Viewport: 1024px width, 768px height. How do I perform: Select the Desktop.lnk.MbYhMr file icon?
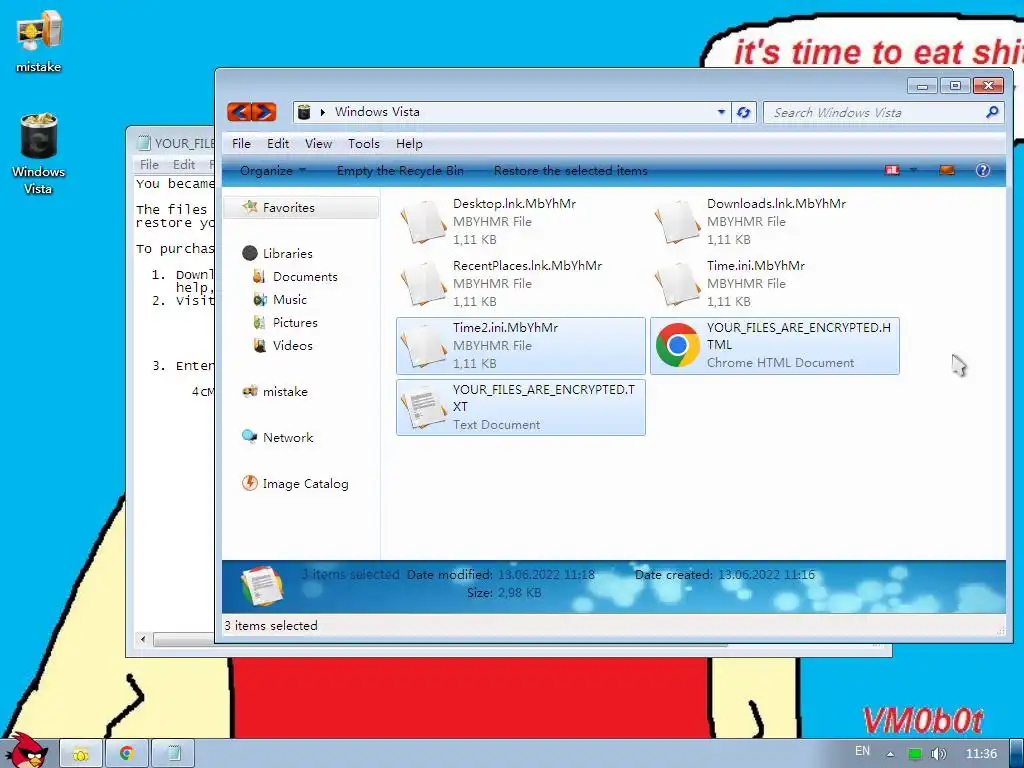(423, 222)
